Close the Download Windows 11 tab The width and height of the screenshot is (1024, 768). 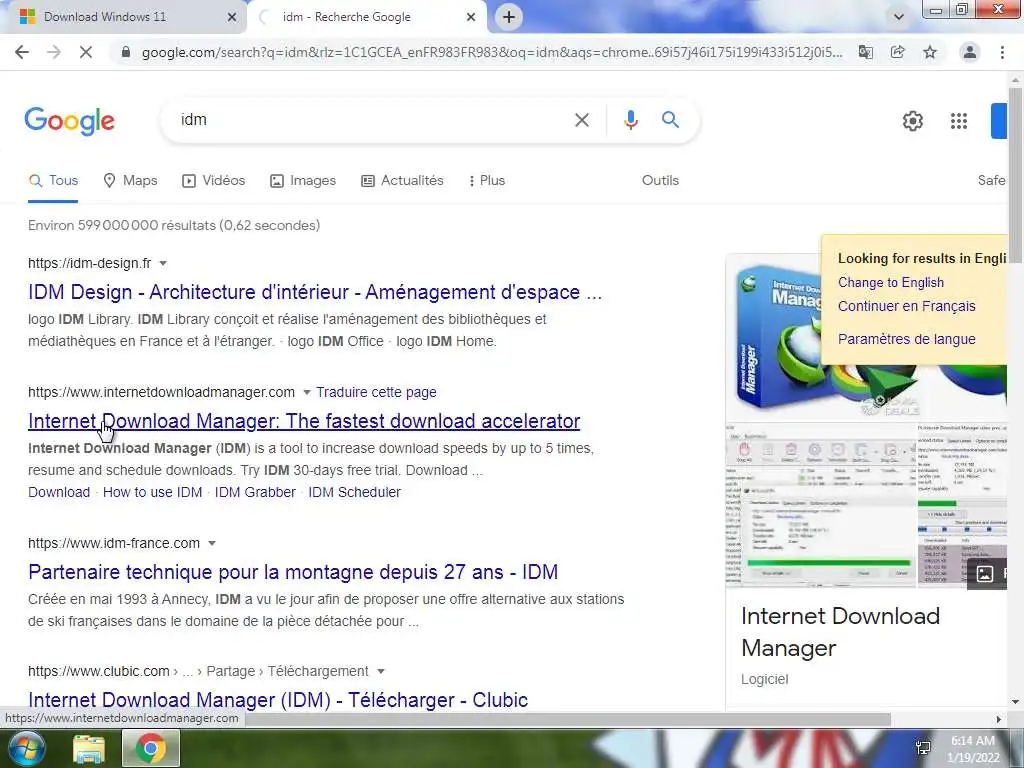tap(232, 17)
